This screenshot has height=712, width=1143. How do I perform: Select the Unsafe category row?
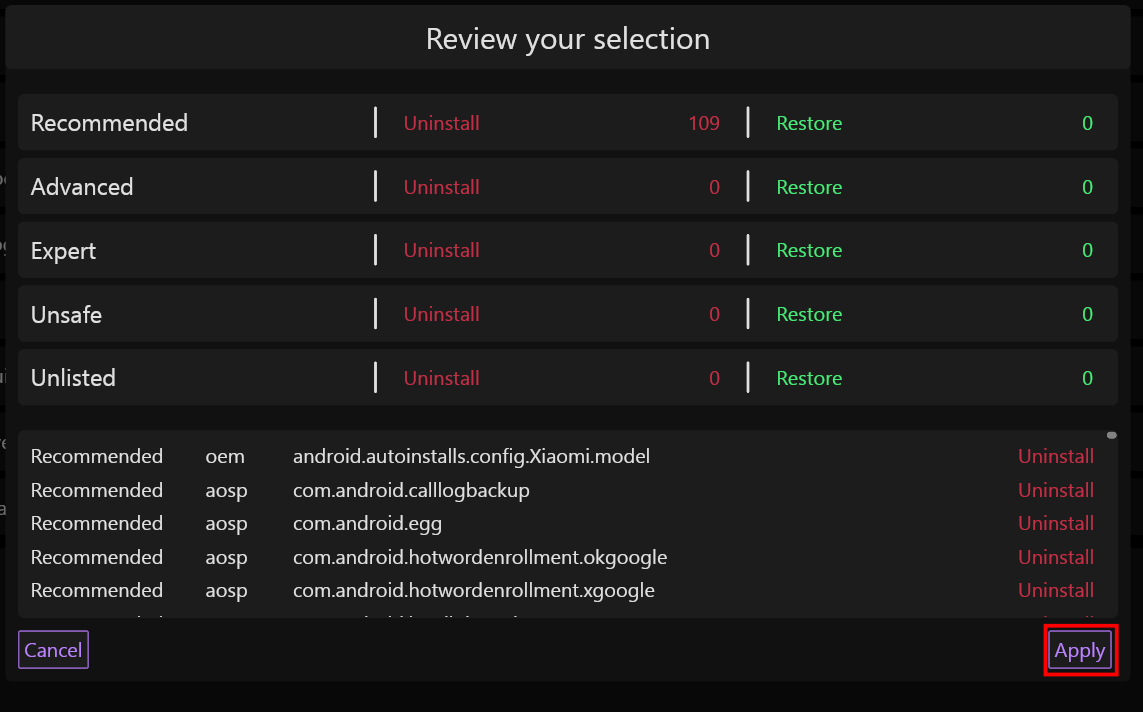click(66, 313)
